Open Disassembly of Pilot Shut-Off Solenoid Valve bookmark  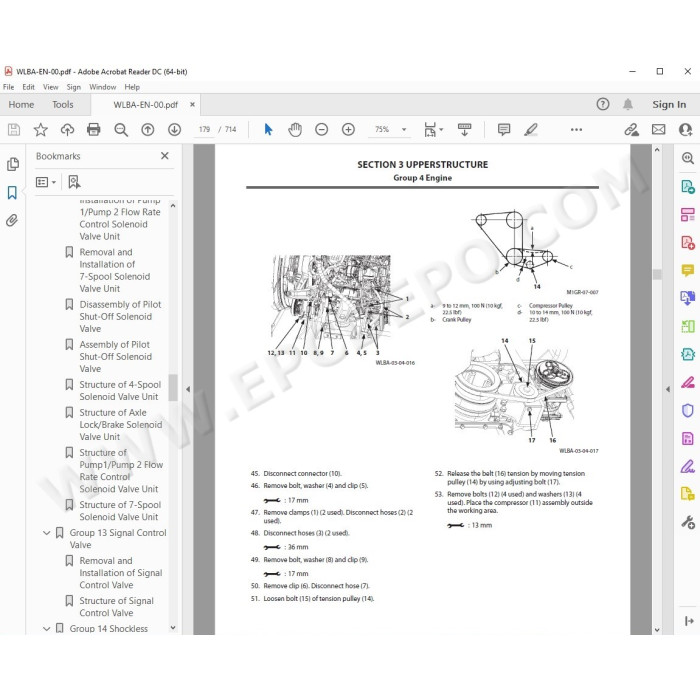point(120,317)
